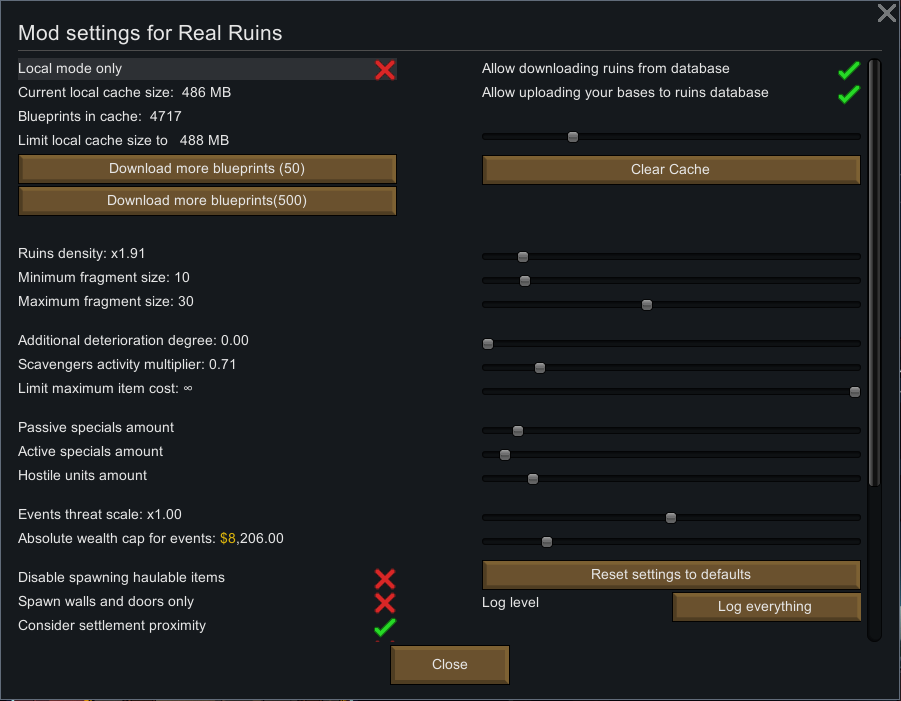
Task: Click the Limit maximum item cost slider handle
Action: click(855, 392)
